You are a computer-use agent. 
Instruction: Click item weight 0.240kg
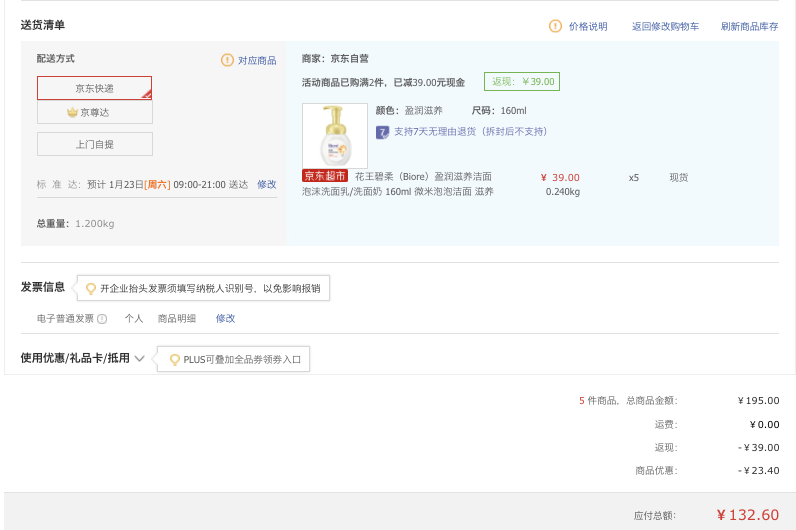562,192
